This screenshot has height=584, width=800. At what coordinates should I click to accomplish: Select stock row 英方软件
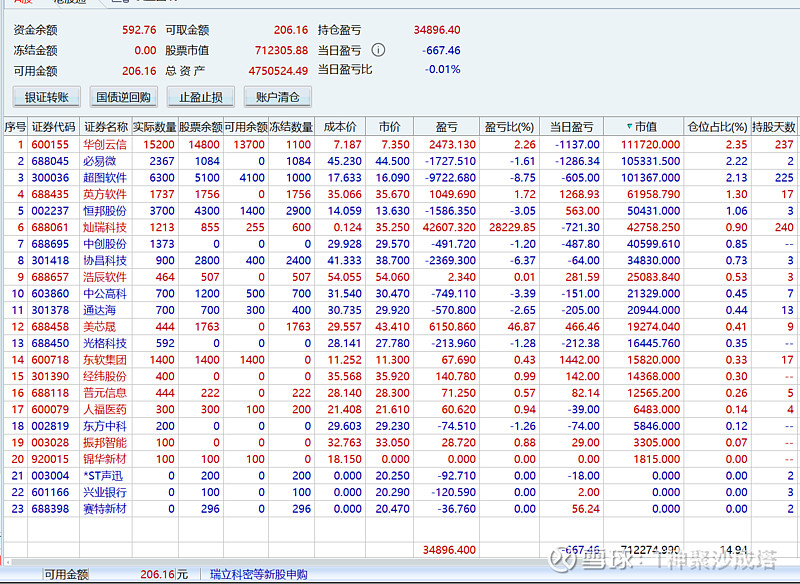tap(400, 194)
